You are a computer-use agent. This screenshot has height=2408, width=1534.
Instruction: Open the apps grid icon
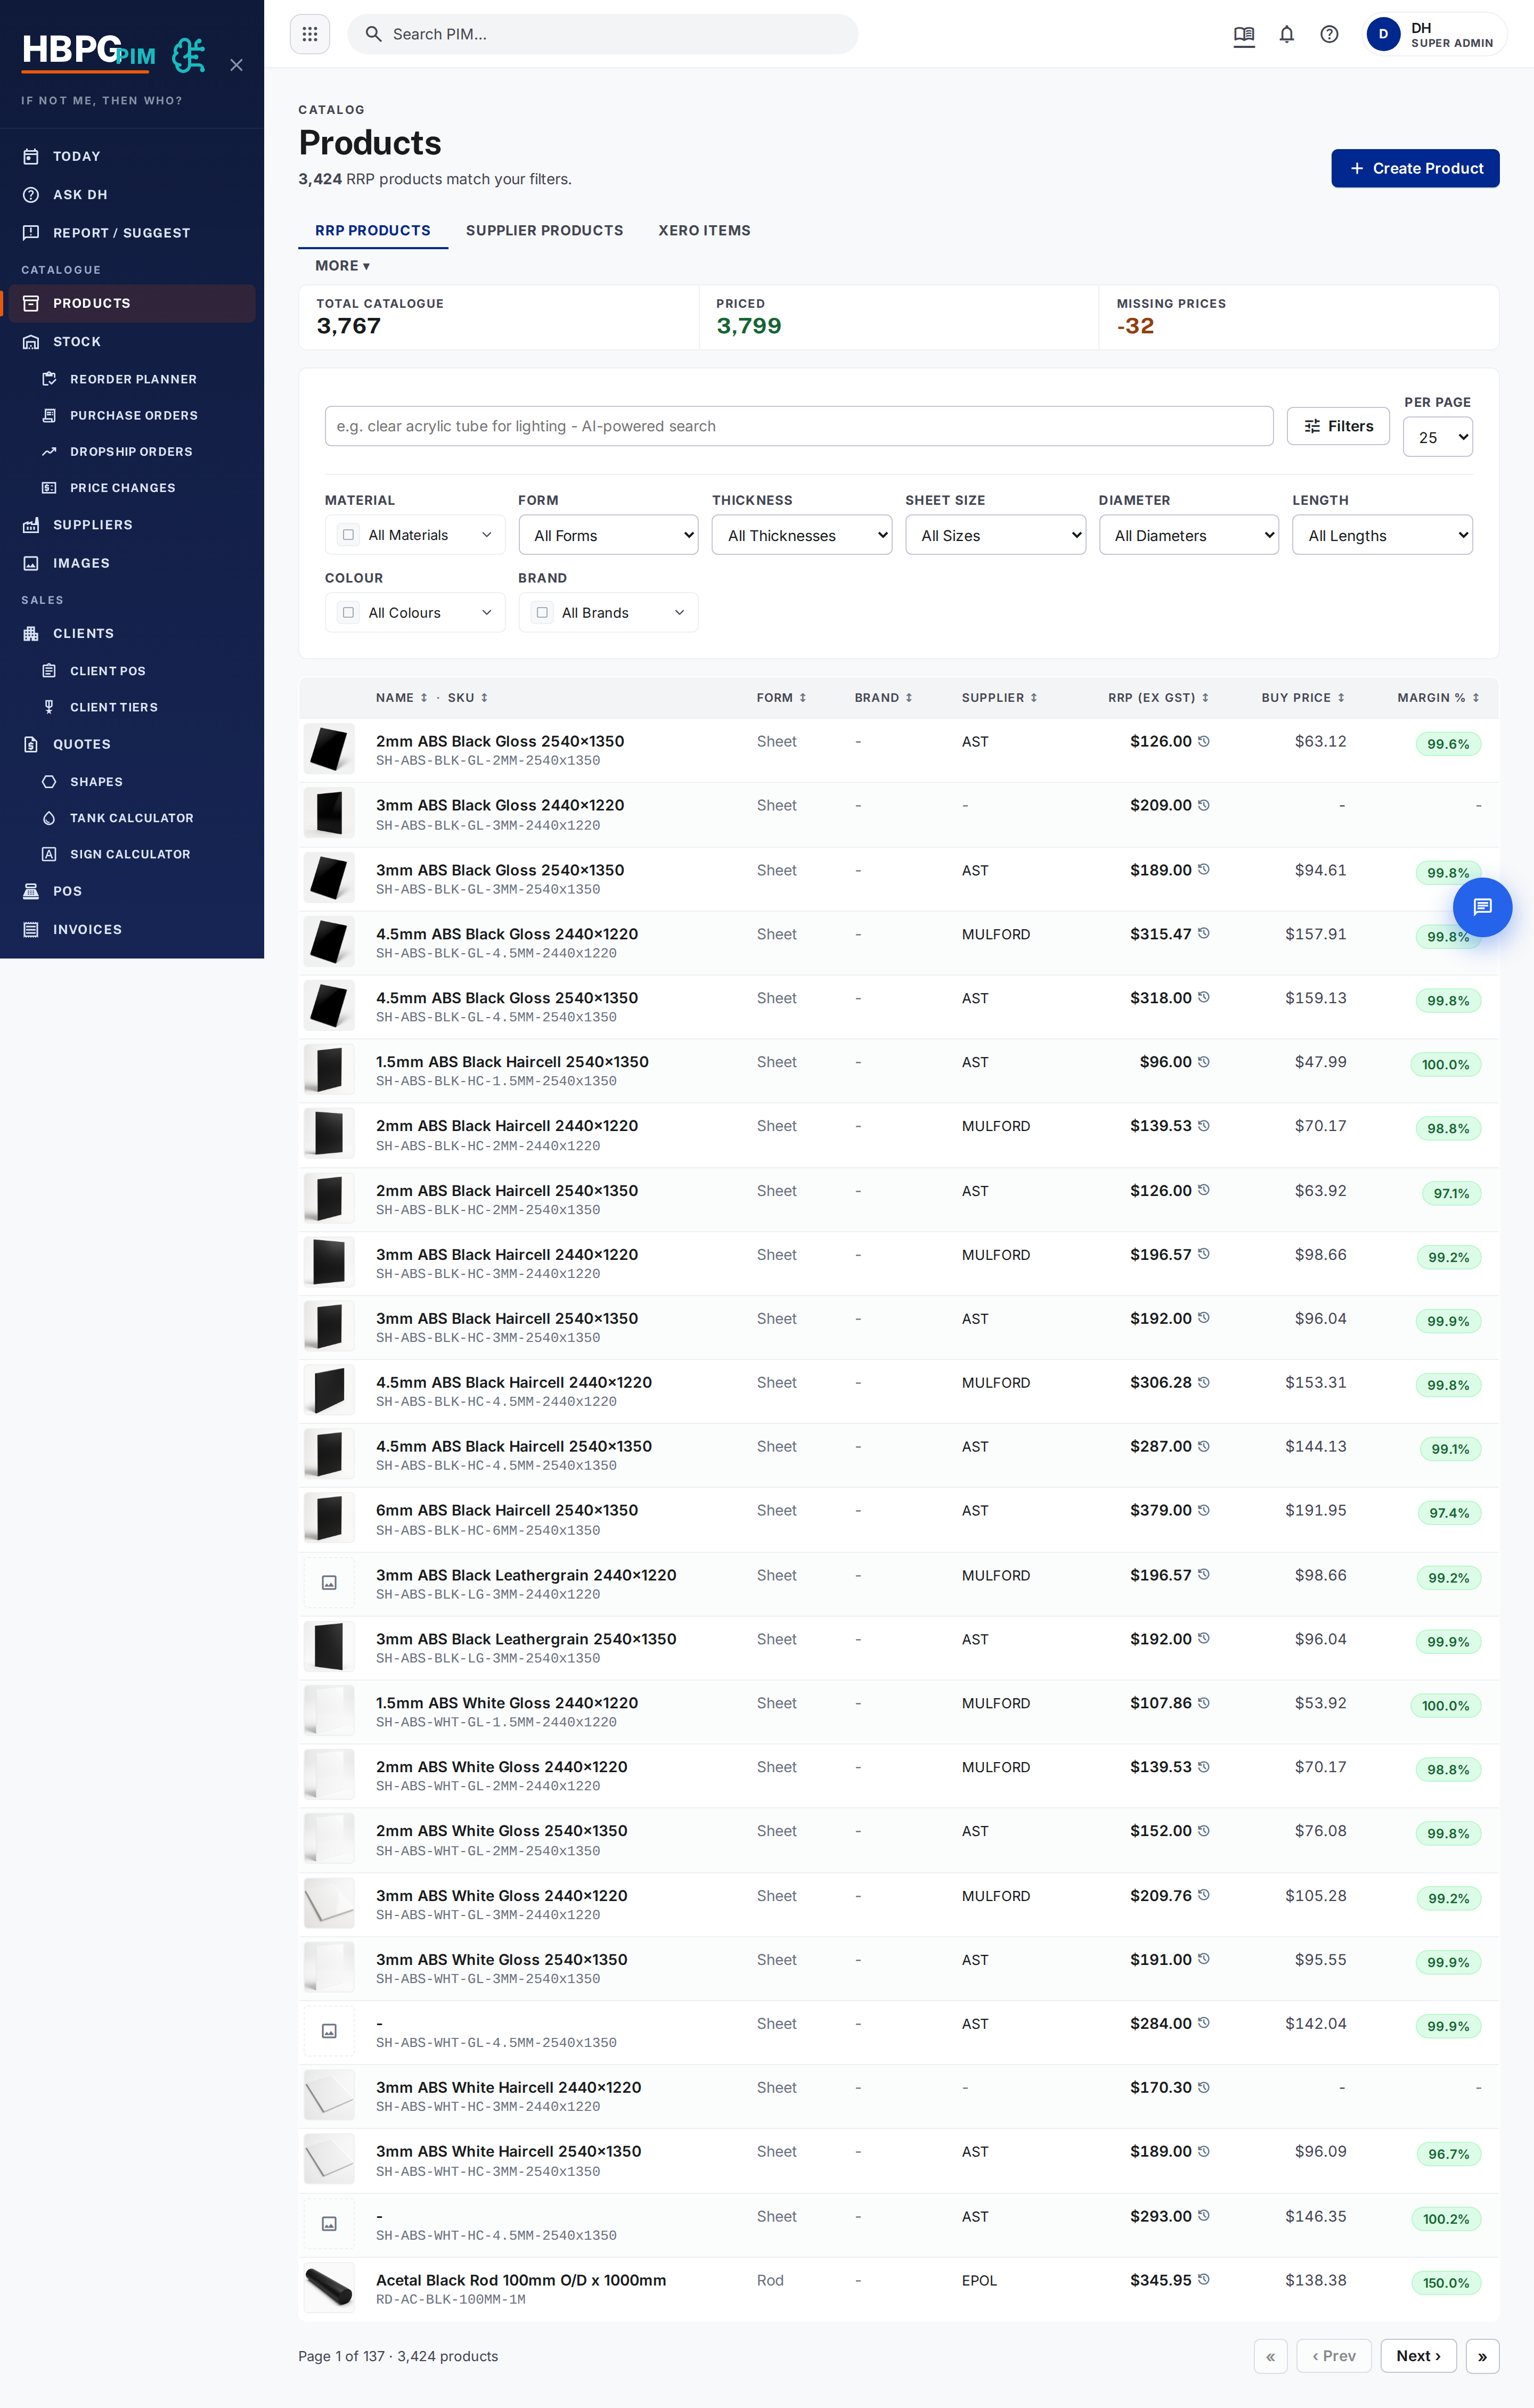tap(309, 34)
